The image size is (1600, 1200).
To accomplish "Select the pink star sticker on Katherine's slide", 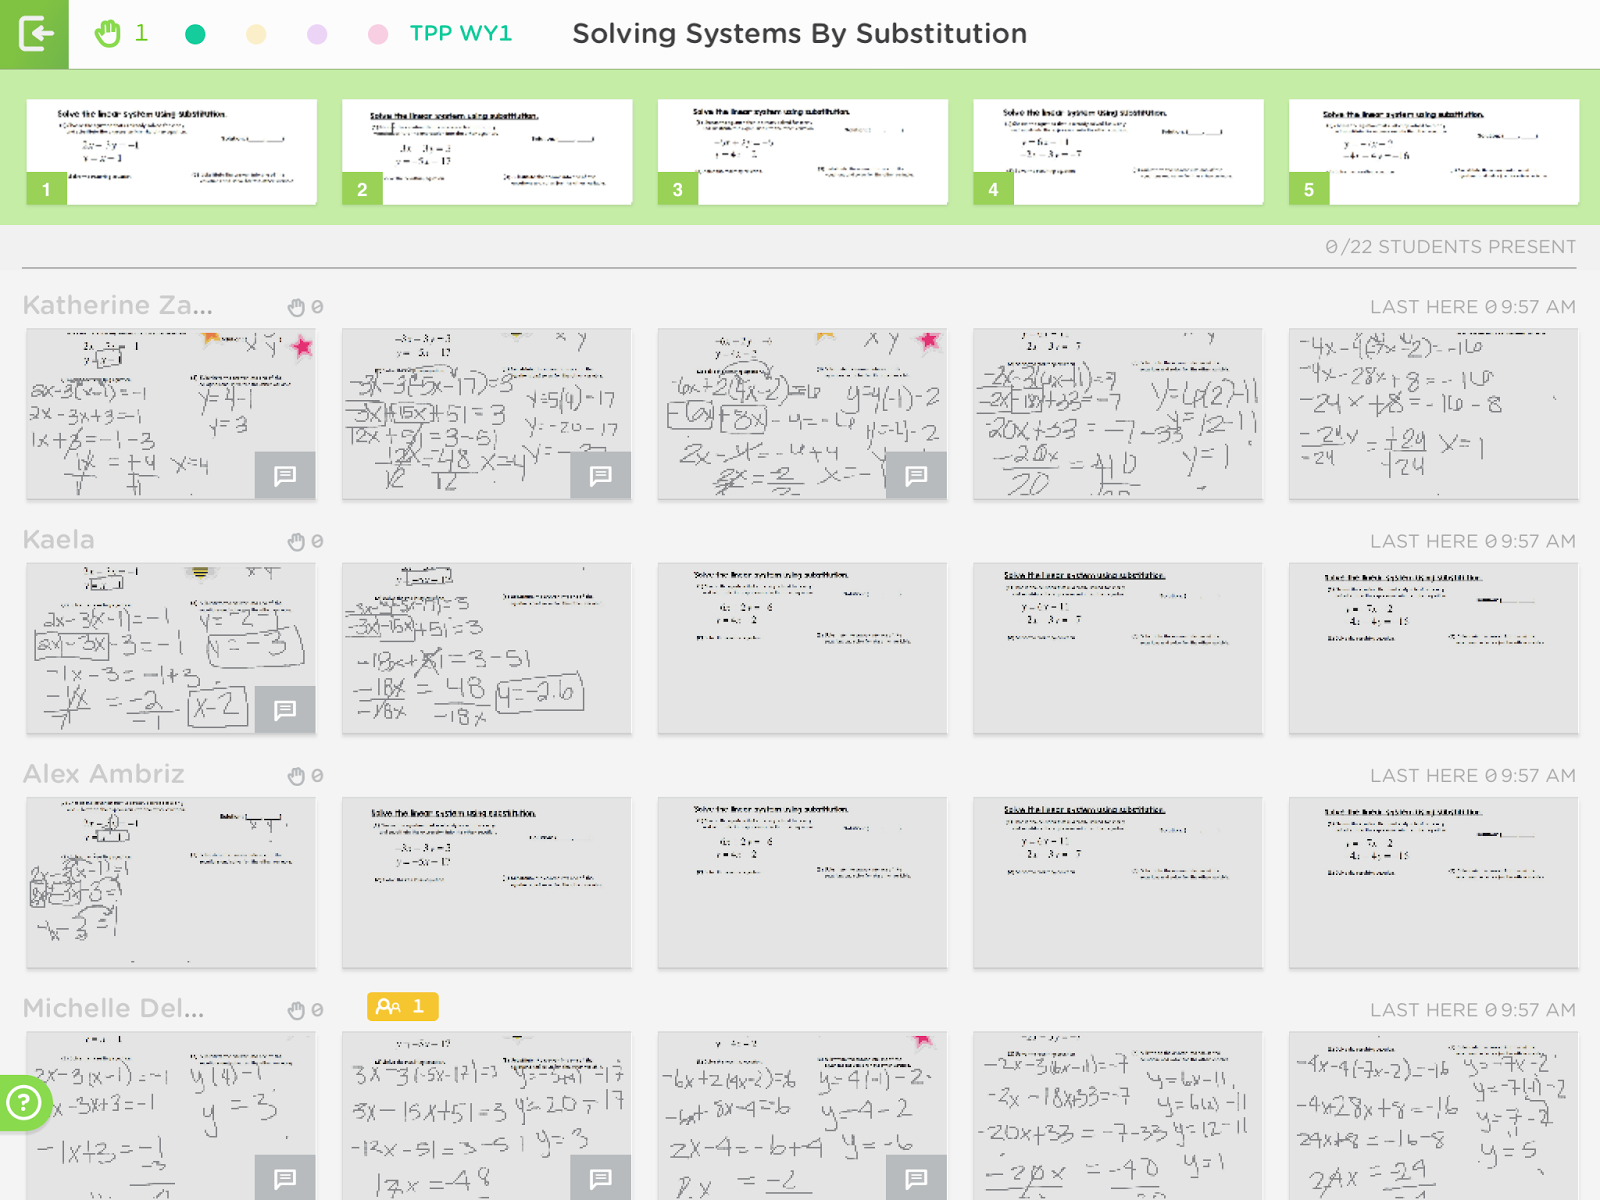I will [302, 346].
